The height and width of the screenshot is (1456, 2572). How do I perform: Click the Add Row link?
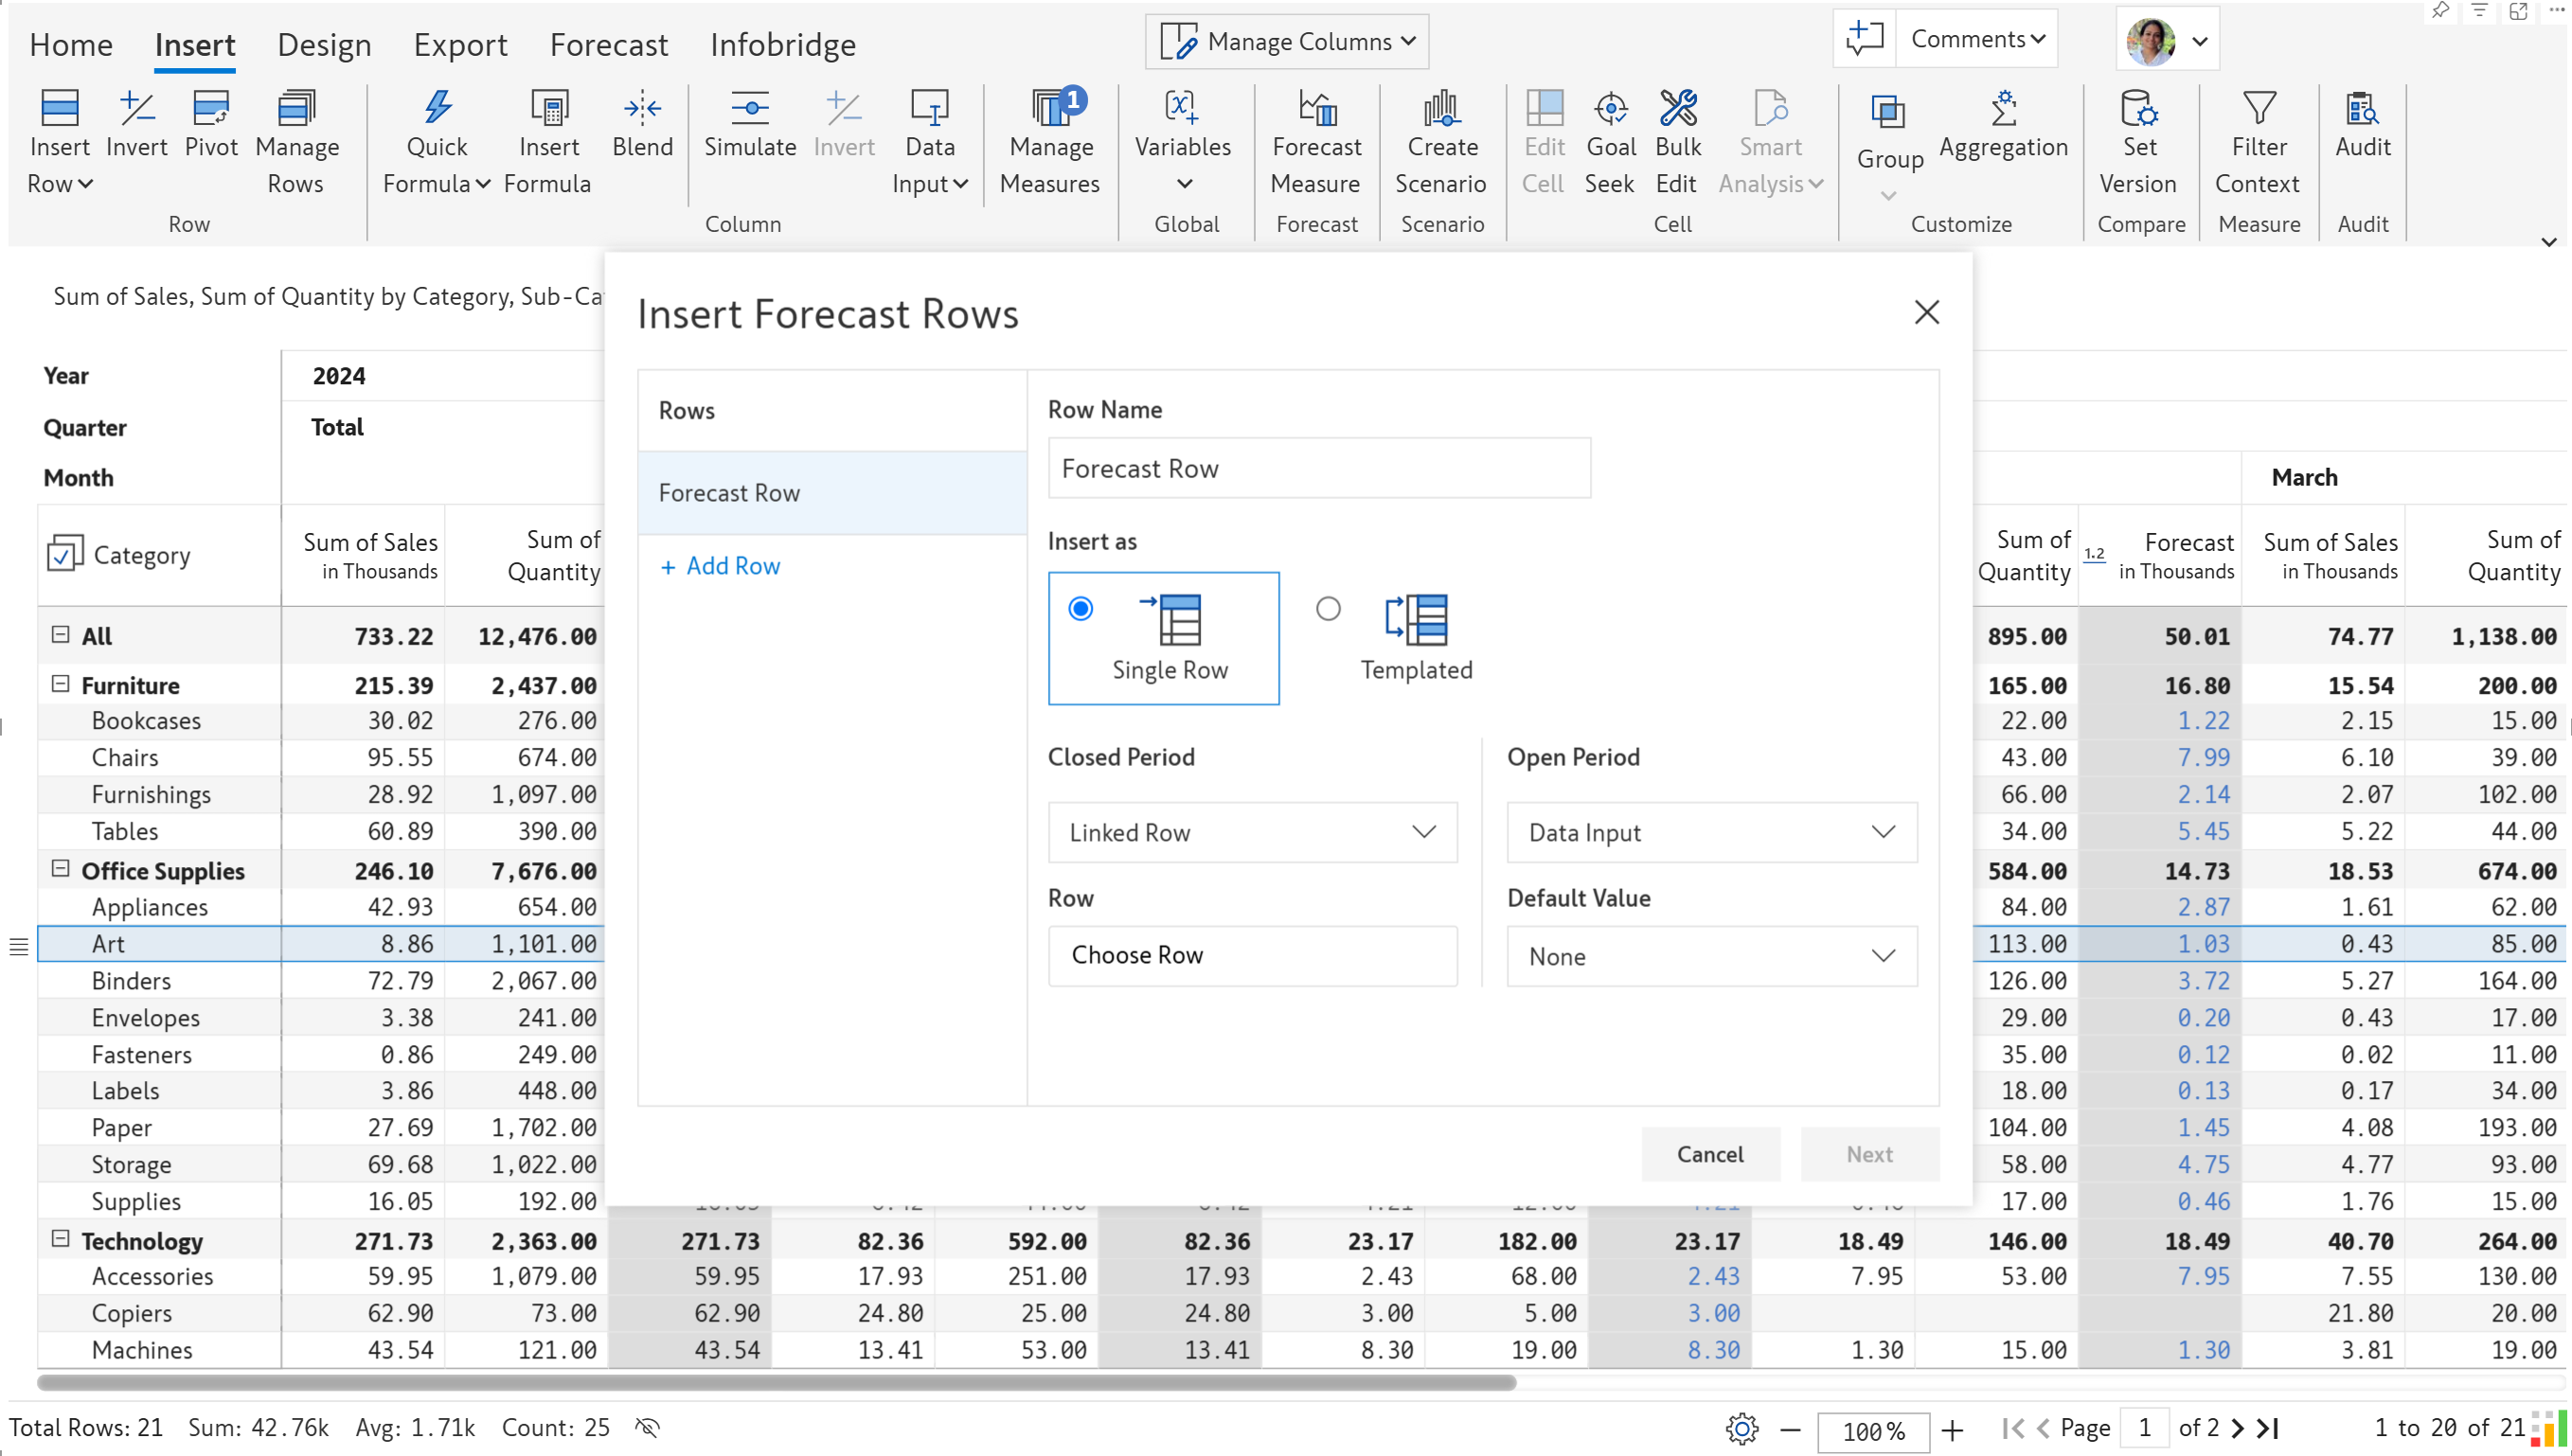pos(720,566)
